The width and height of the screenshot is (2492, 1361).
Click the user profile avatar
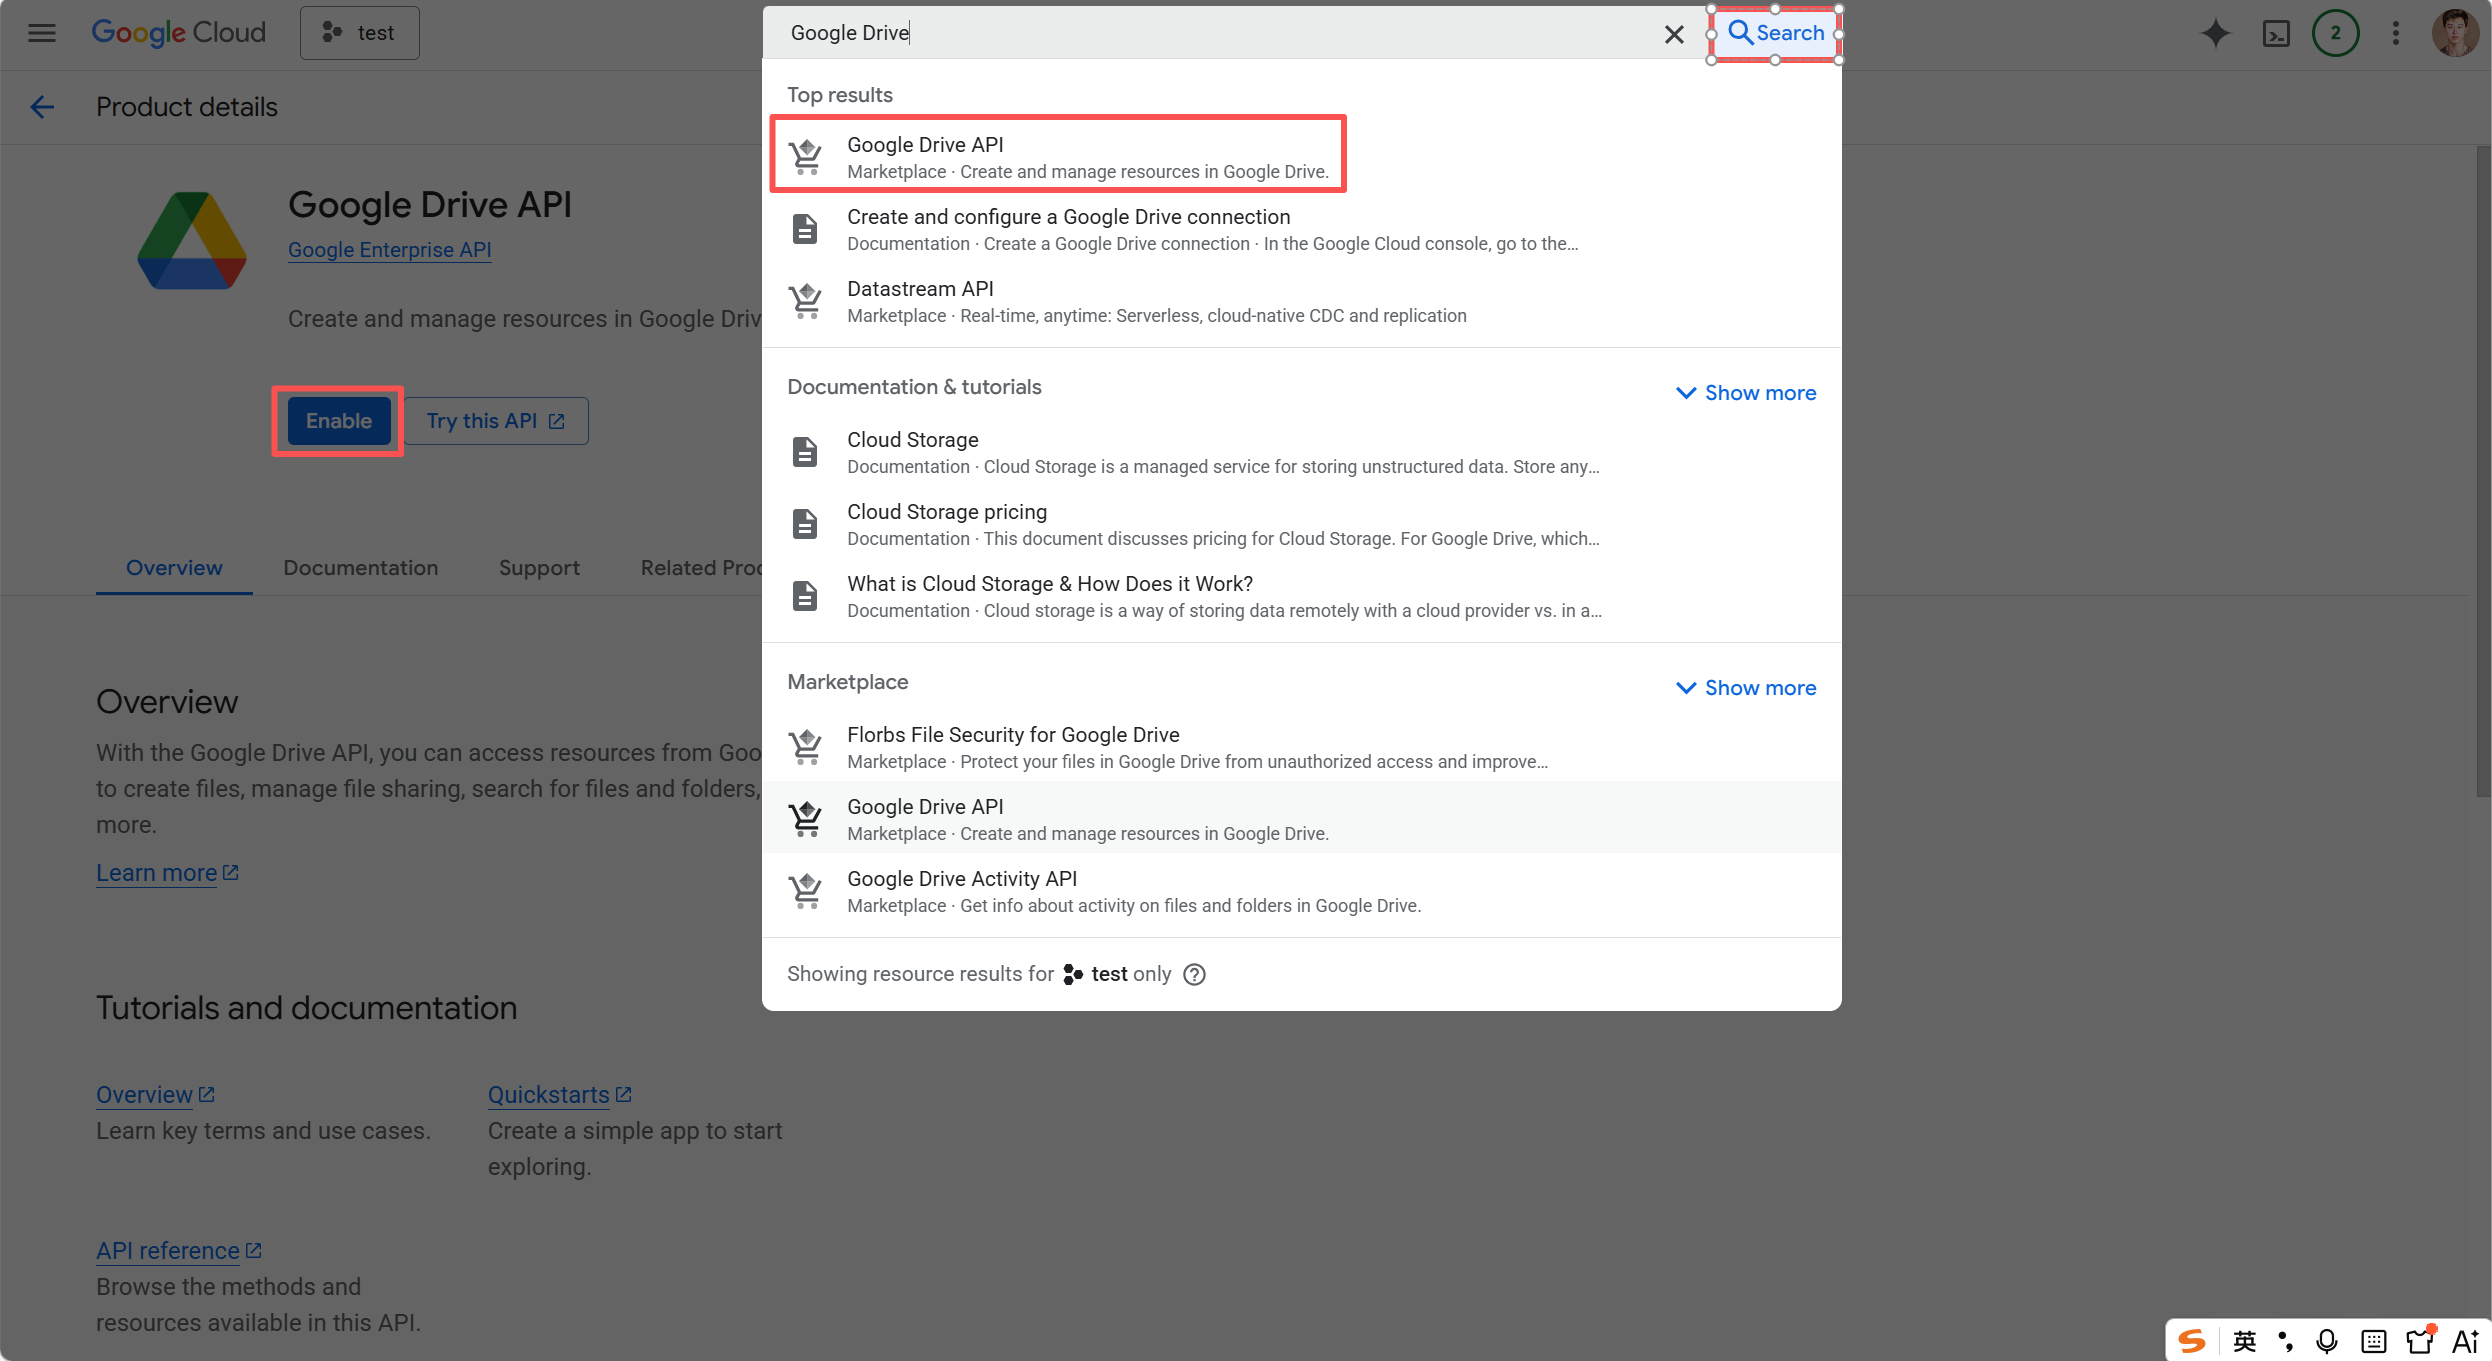(2454, 33)
